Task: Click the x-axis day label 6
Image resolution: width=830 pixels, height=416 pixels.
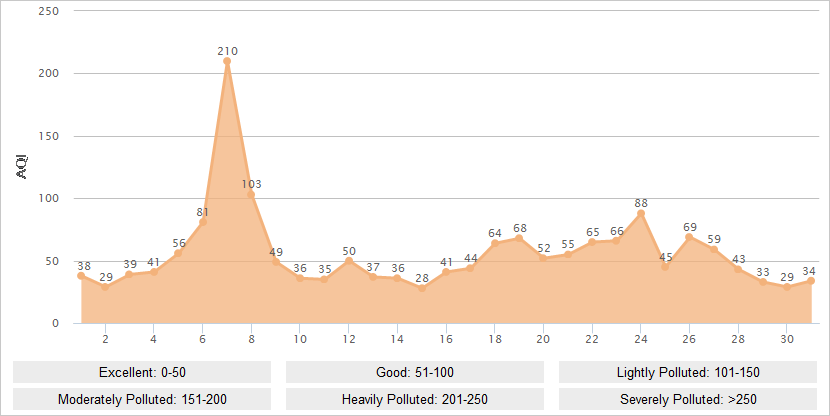Action: point(203,339)
